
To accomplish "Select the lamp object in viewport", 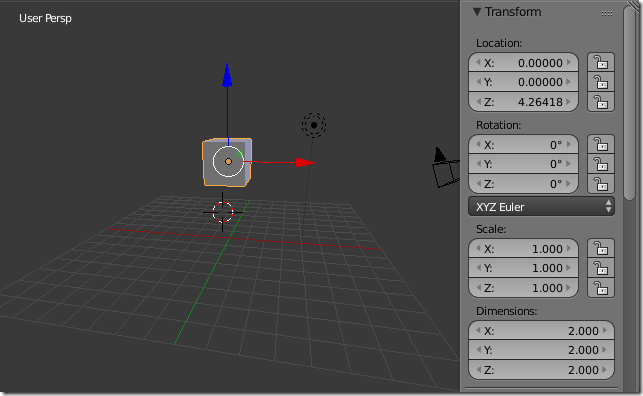I will tap(314, 125).
